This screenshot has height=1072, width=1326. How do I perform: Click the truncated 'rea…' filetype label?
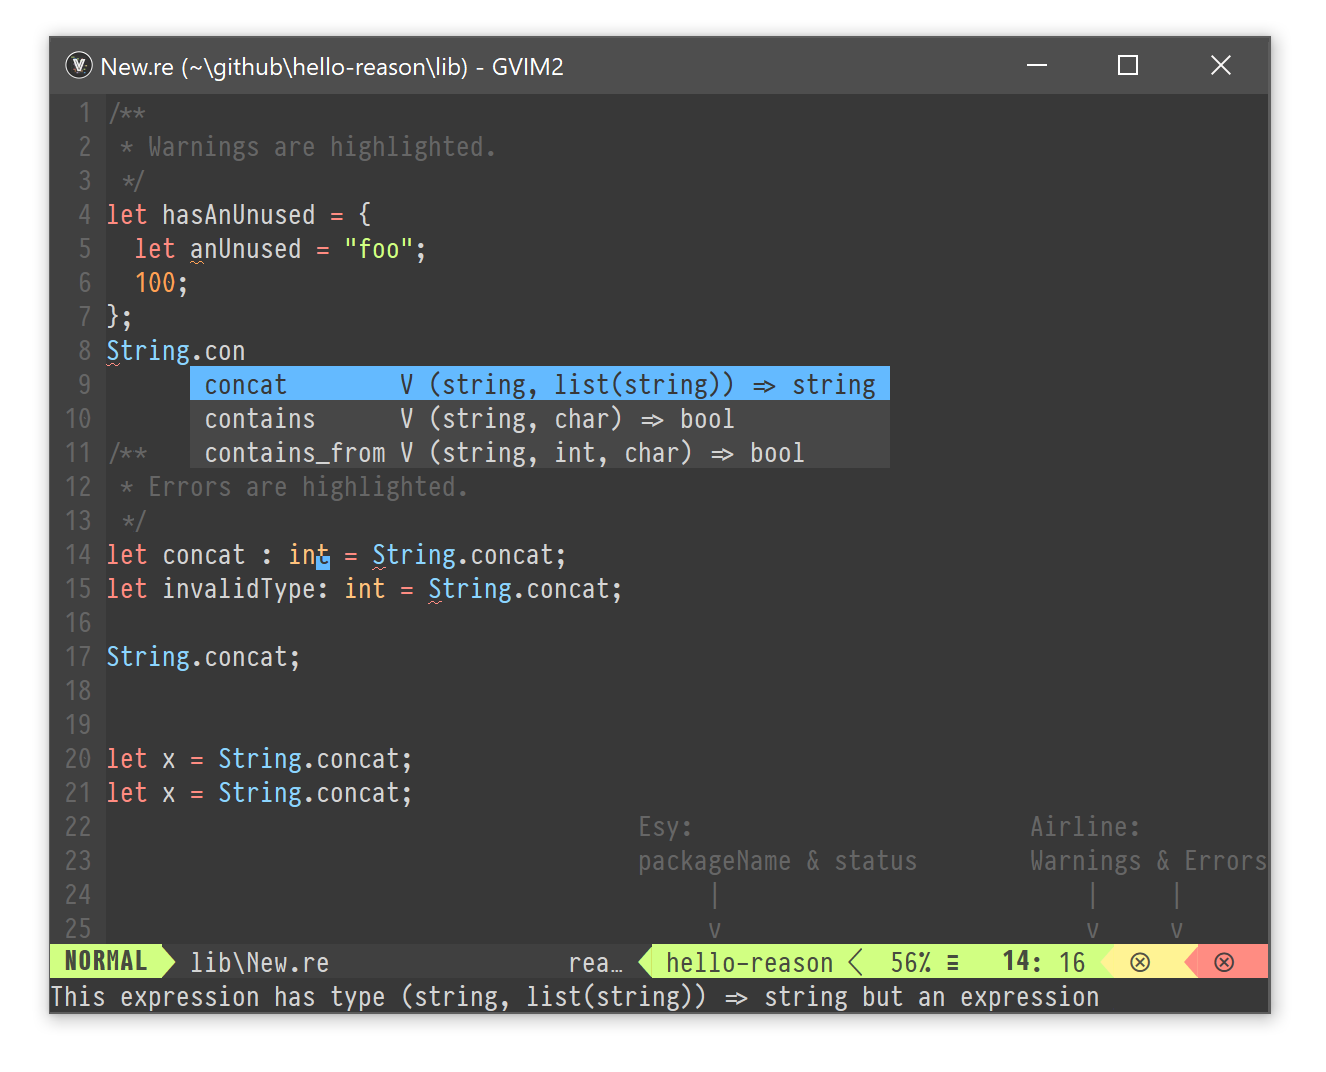(596, 962)
